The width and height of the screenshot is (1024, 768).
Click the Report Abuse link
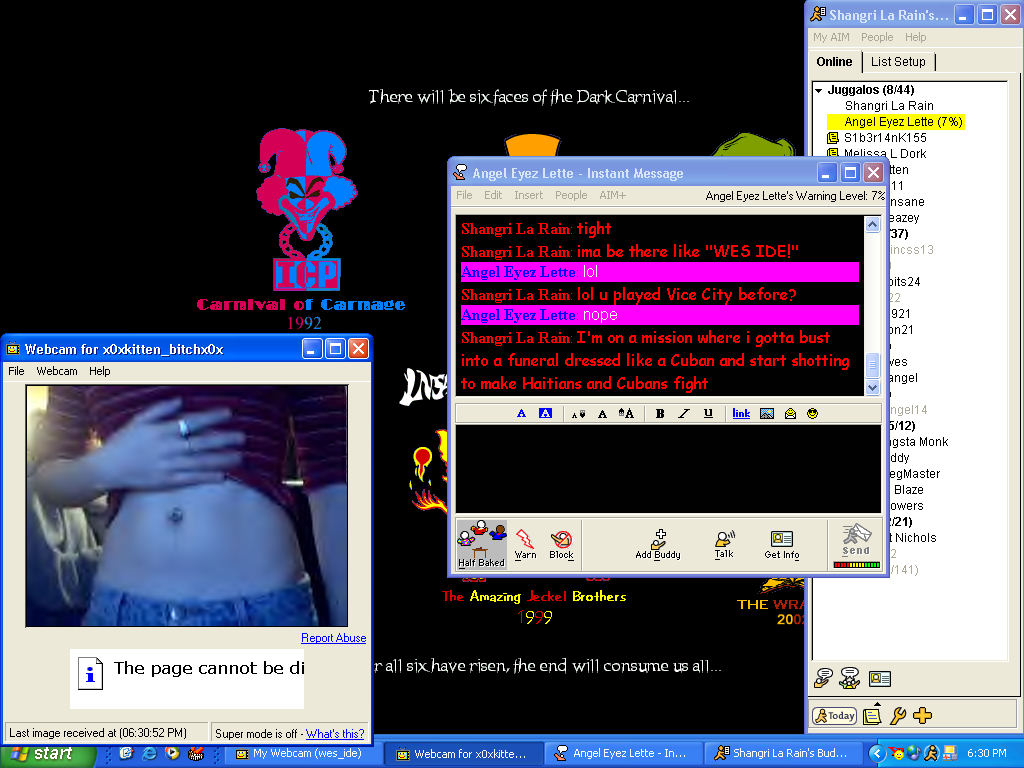click(333, 638)
